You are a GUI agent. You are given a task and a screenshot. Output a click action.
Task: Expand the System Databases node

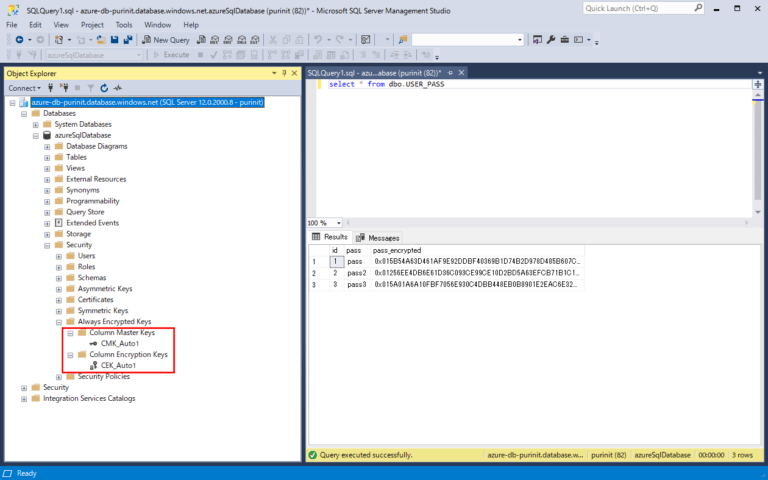point(35,124)
